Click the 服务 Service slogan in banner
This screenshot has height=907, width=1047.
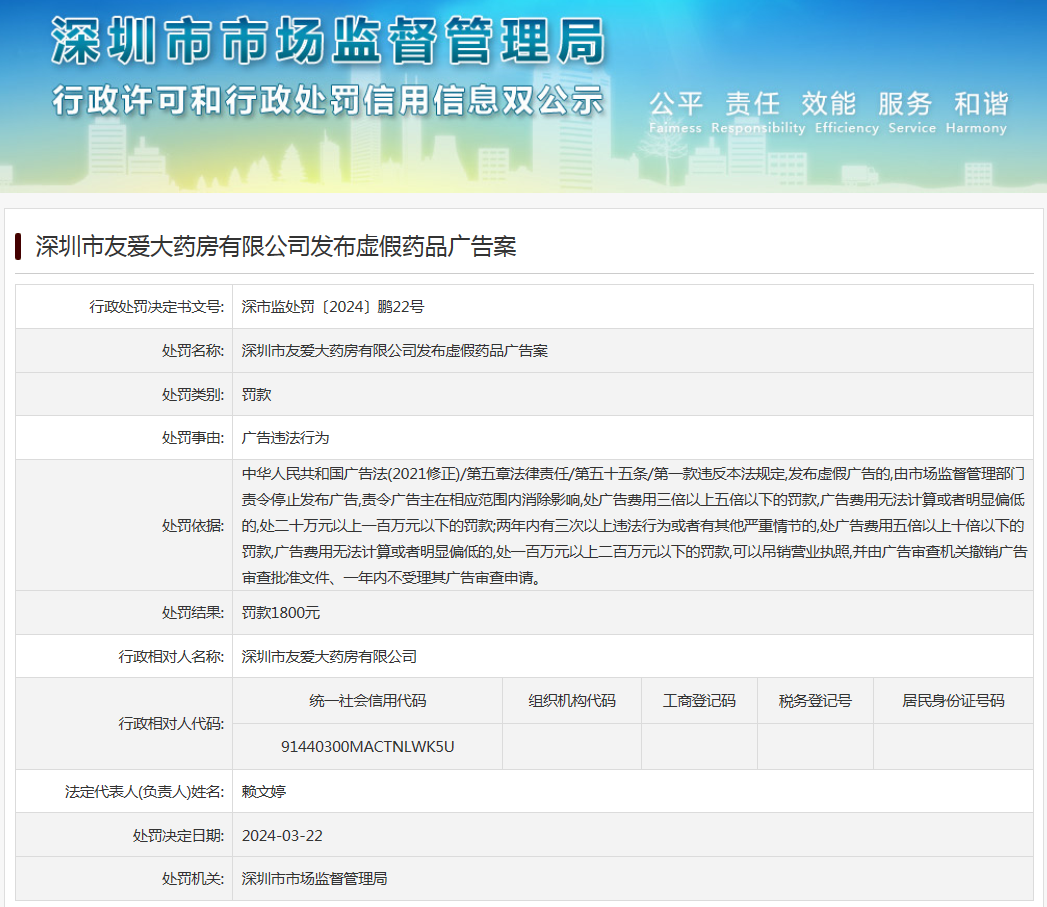click(x=912, y=112)
